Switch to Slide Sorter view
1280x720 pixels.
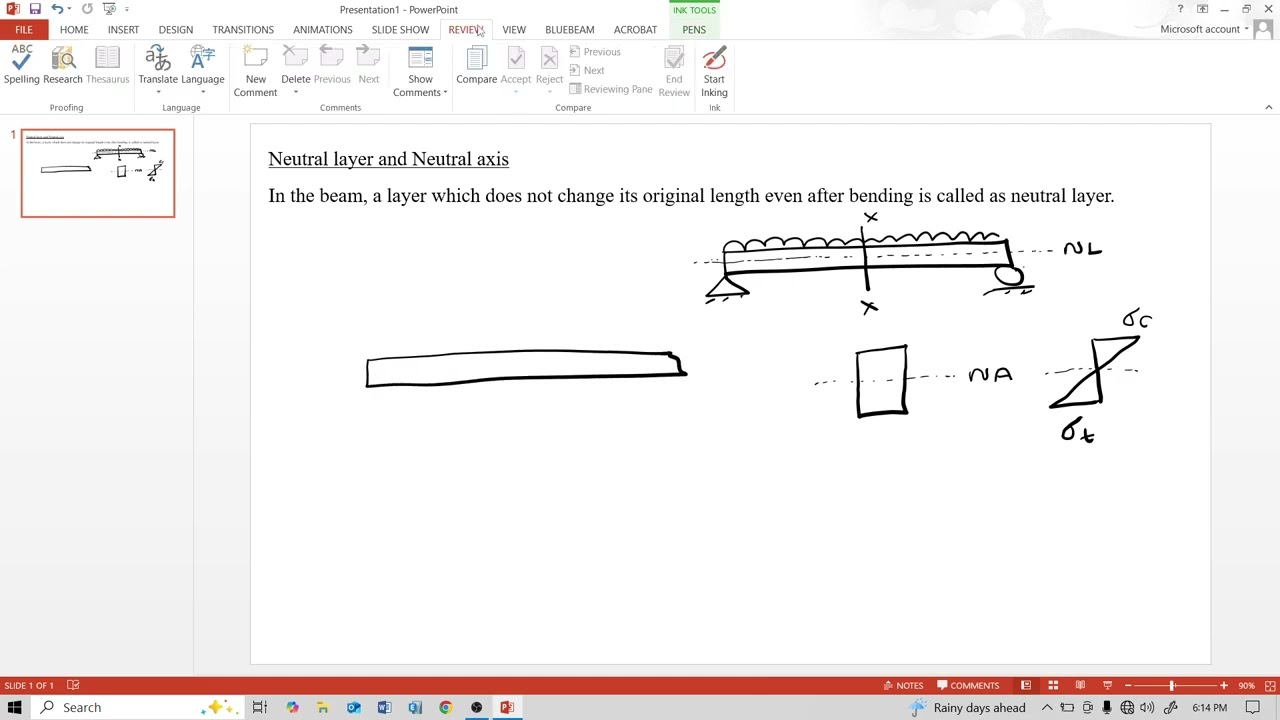[x=1053, y=685]
